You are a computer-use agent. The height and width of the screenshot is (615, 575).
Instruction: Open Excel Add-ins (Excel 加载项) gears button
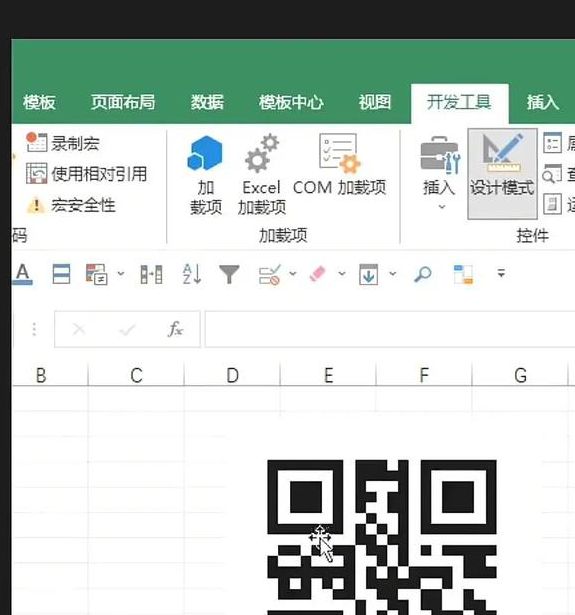[262, 175]
